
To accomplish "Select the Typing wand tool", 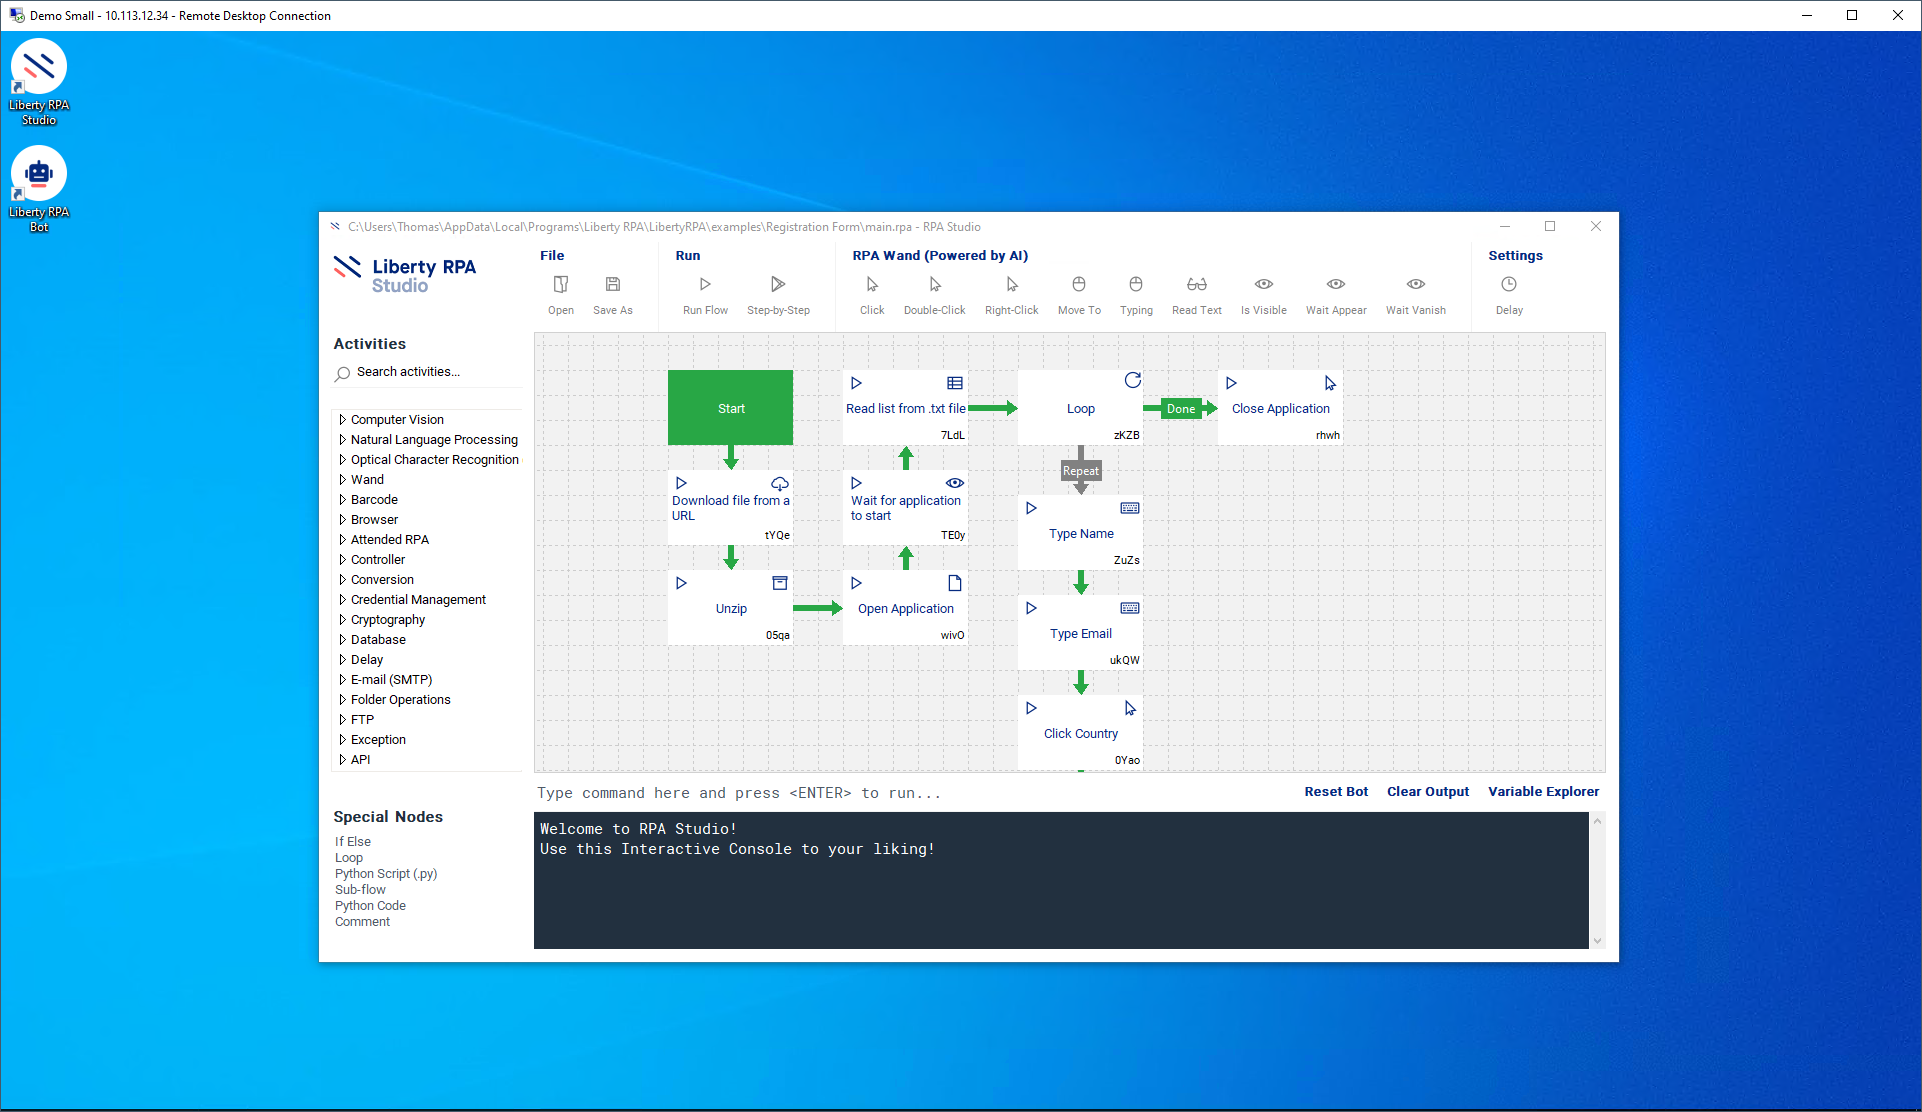I will (x=1136, y=285).
